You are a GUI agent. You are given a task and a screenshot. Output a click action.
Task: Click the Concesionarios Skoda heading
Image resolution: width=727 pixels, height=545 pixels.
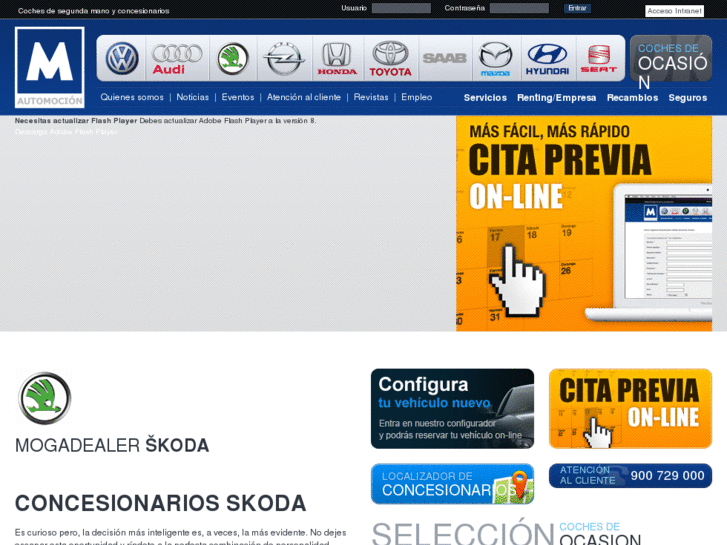[x=160, y=503]
